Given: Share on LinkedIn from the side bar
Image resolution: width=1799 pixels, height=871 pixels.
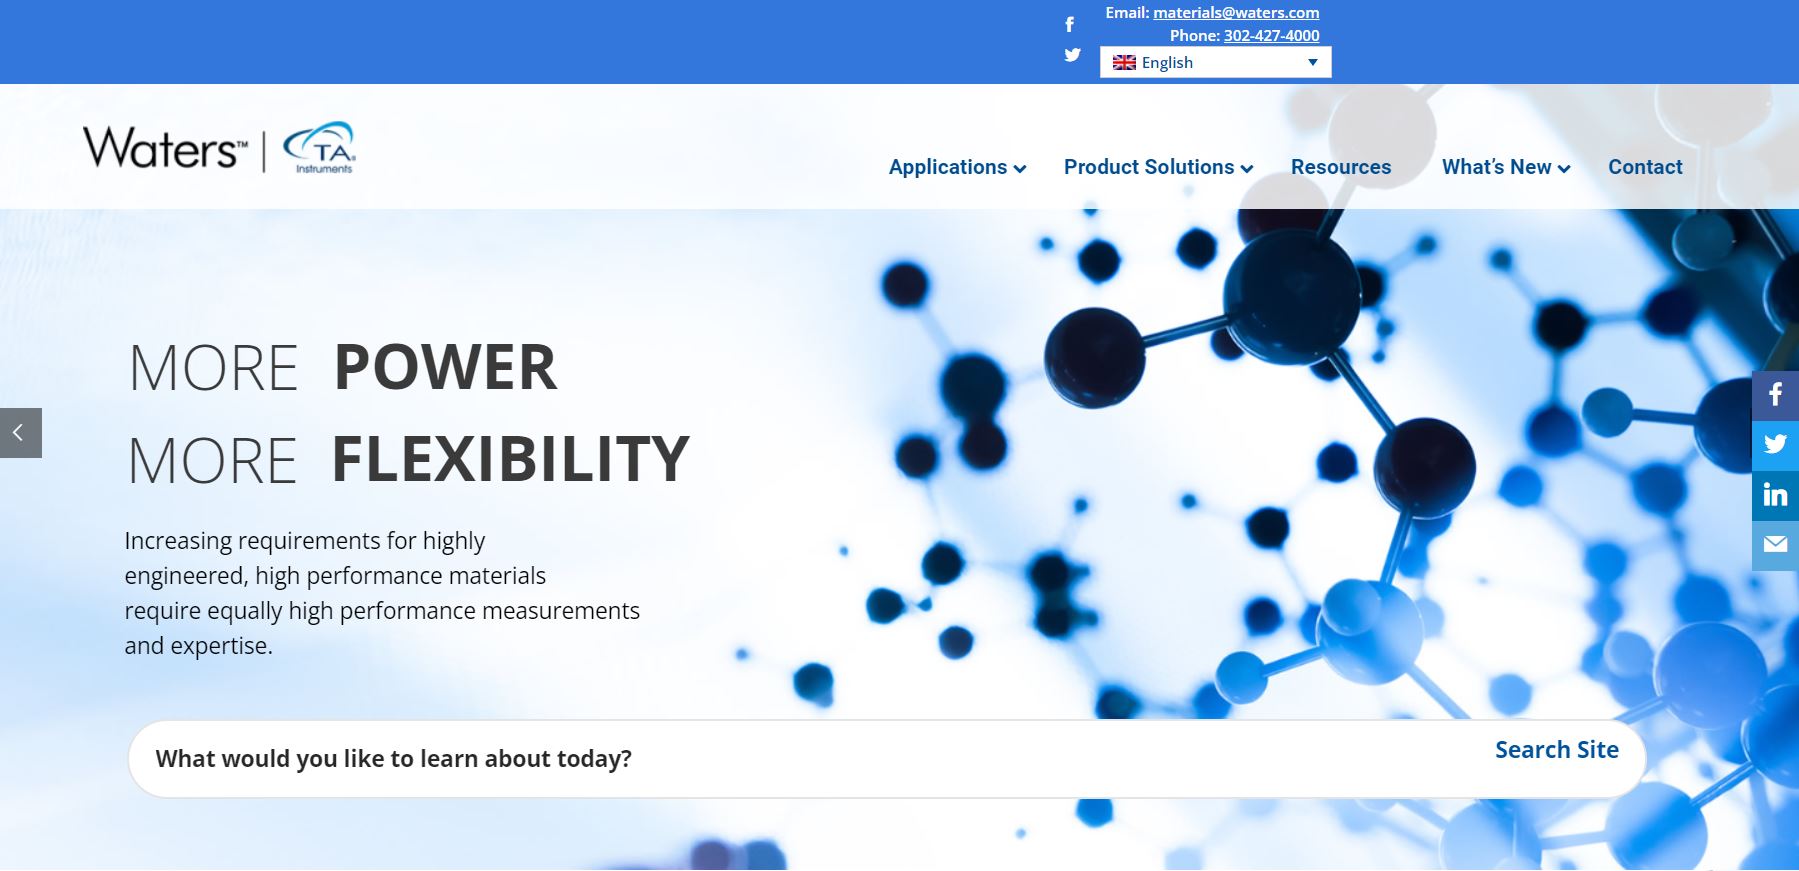Looking at the screenshot, I should pyautogui.click(x=1775, y=495).
